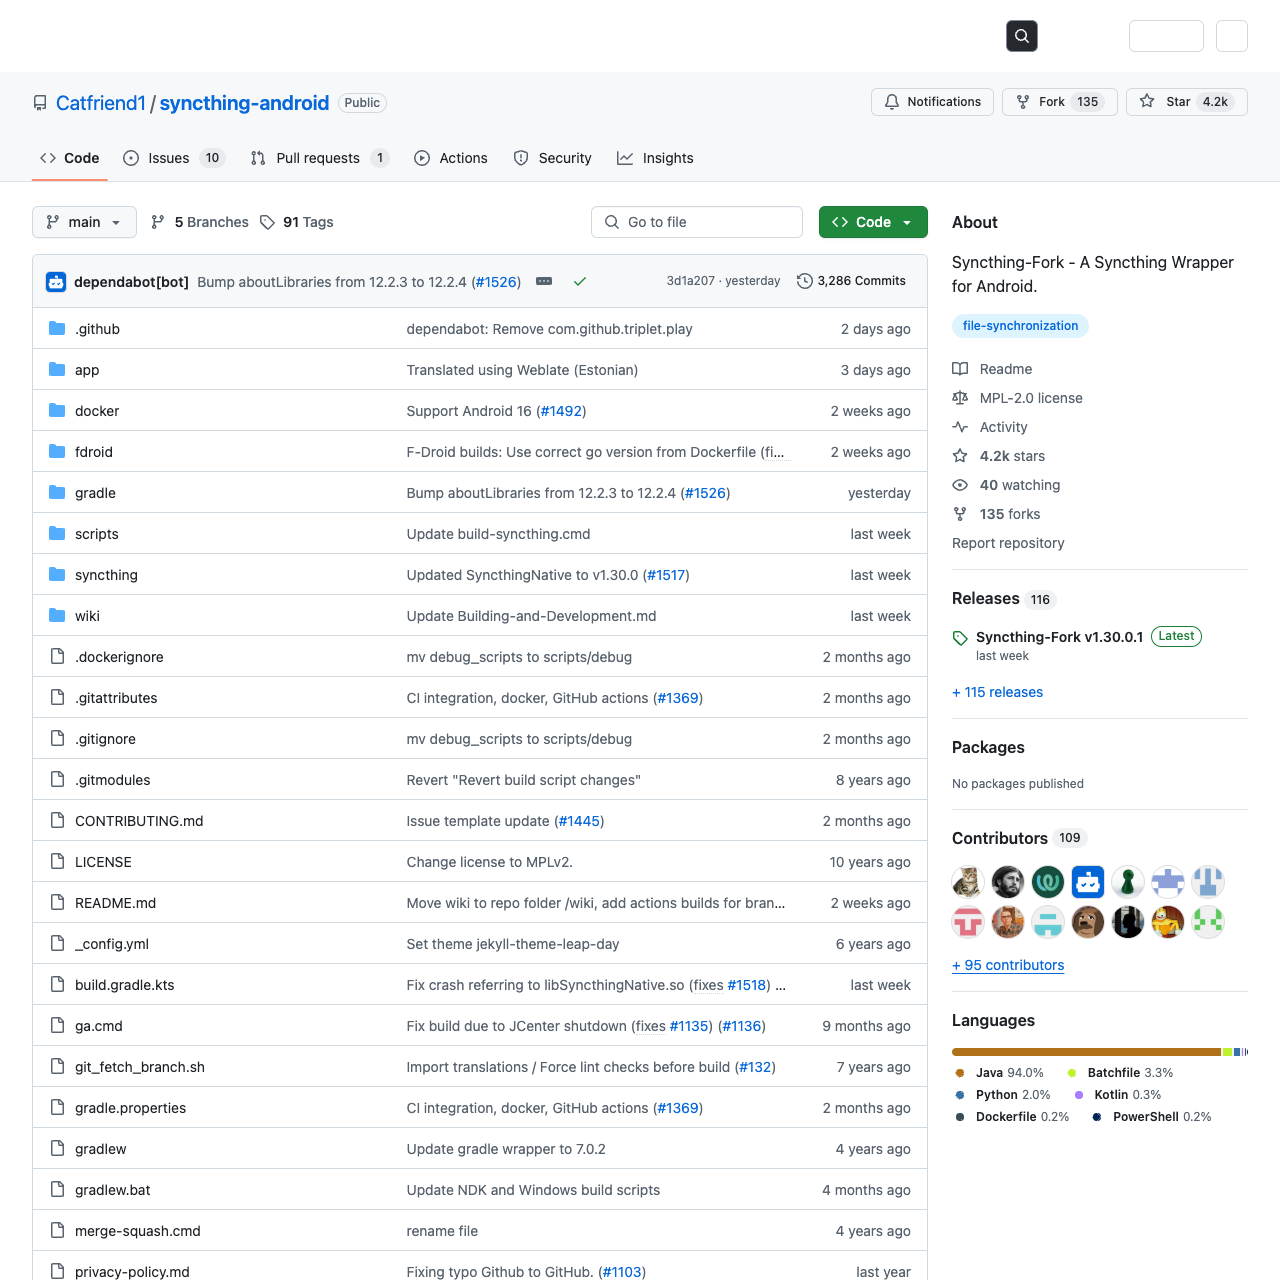Click the README.md file icon

pyautogui.click(x=57, y=902)
